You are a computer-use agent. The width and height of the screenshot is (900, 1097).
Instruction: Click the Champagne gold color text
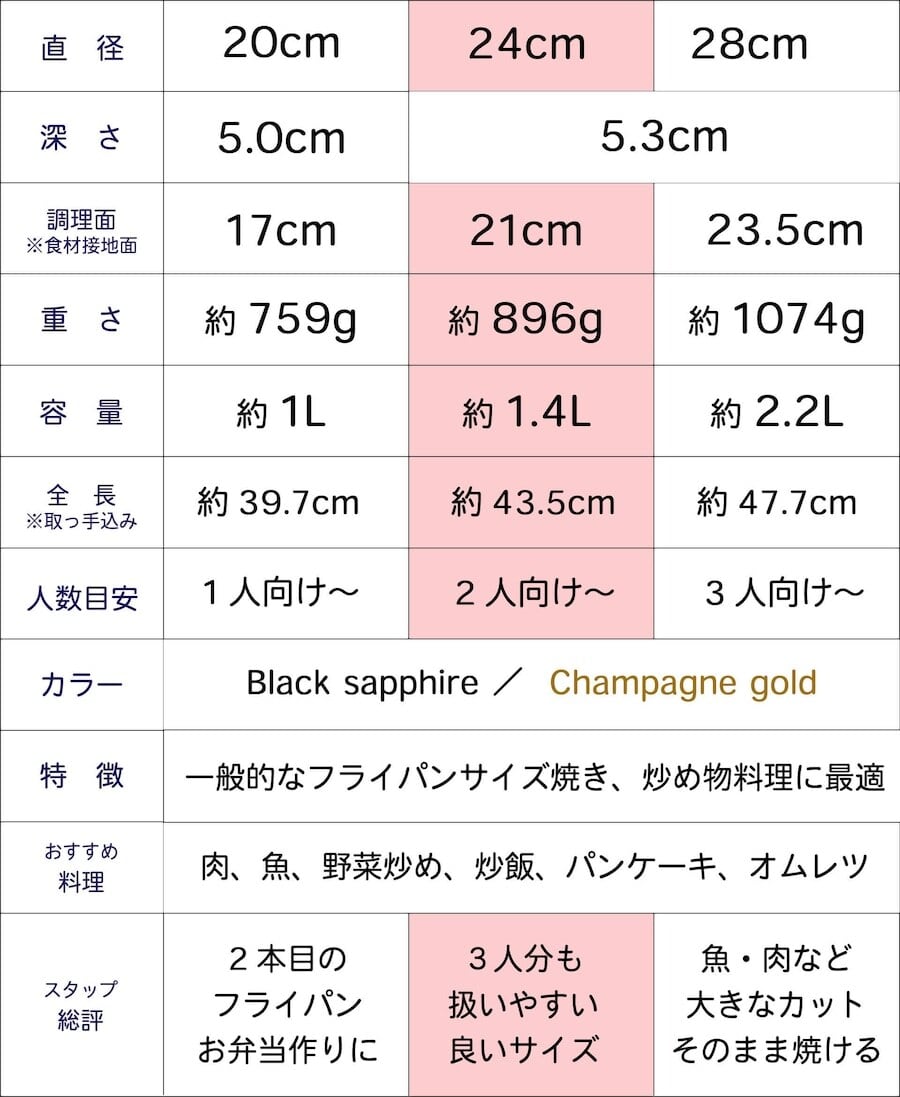coord(683,684)
